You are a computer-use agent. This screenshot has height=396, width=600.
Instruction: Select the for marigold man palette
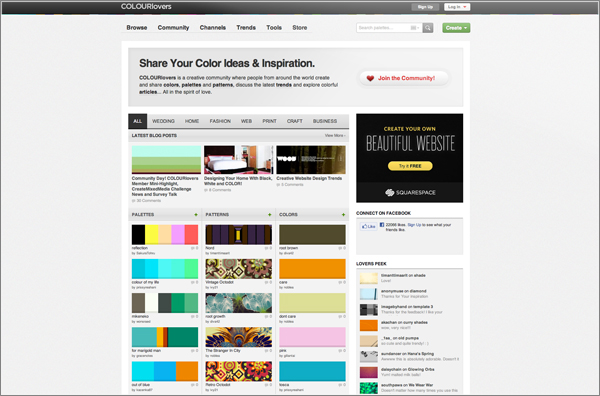coord(165,337)
